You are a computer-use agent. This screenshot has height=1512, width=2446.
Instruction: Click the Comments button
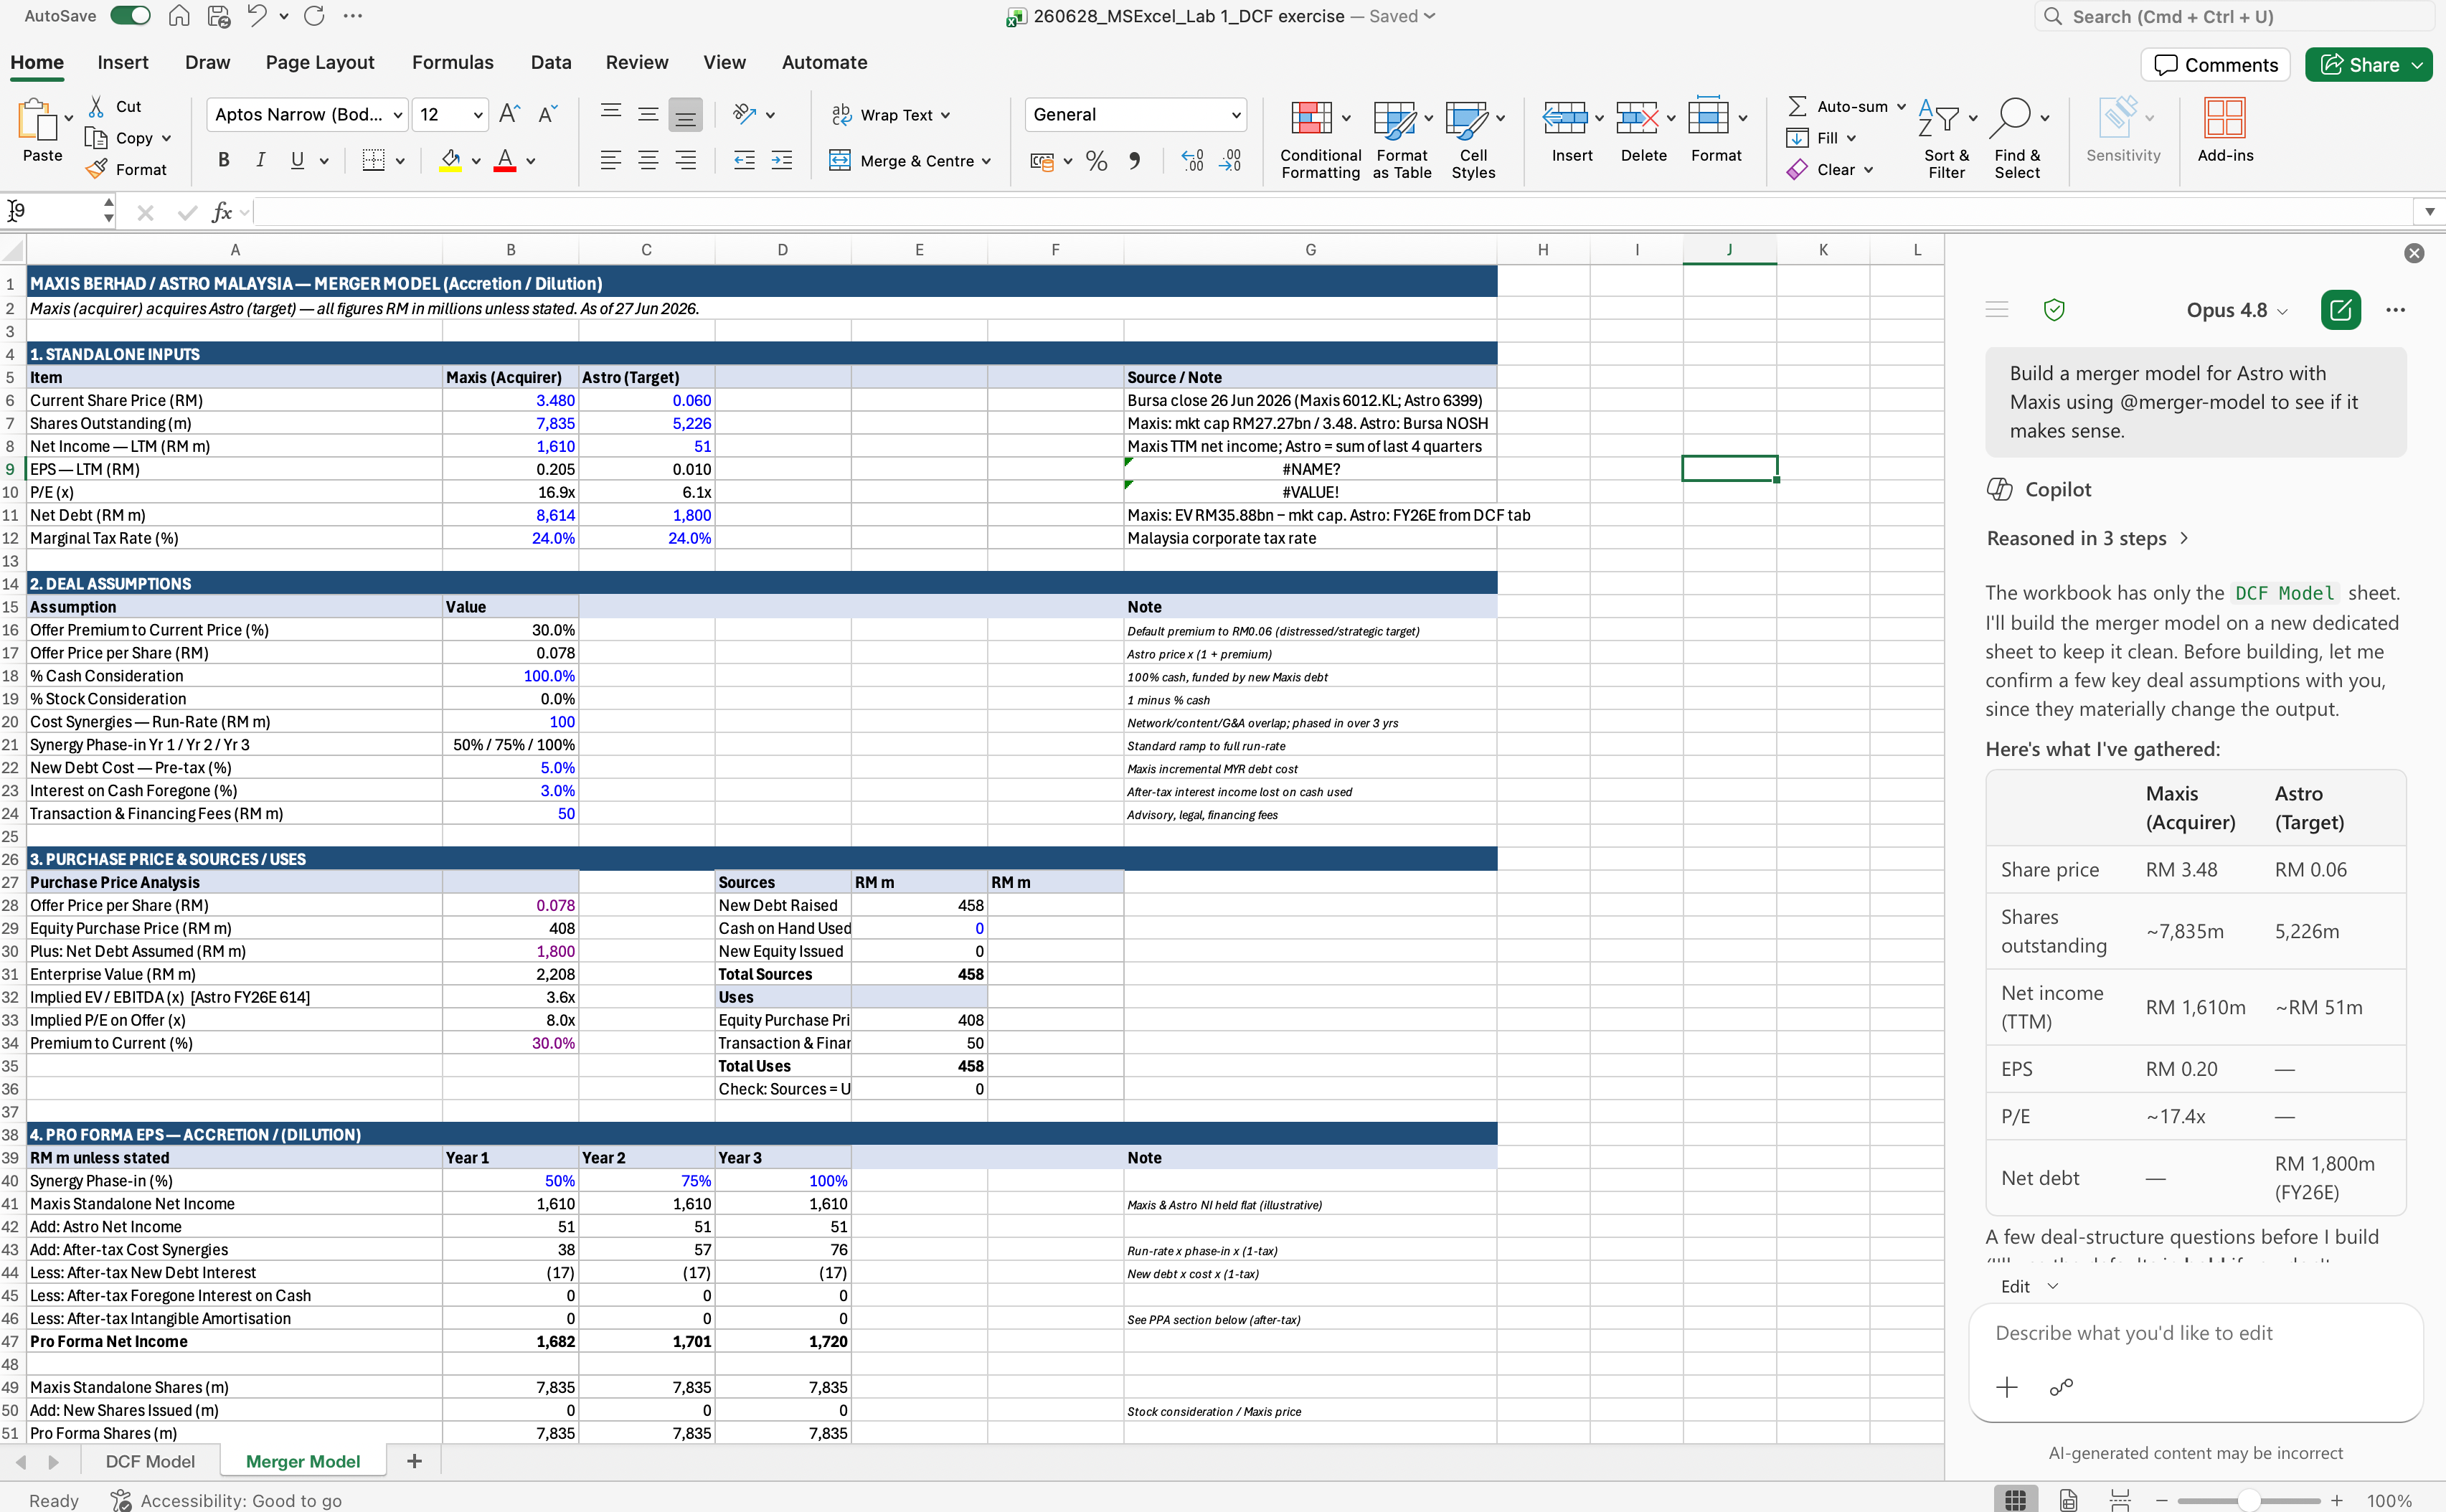click(x=2215, y=64)
